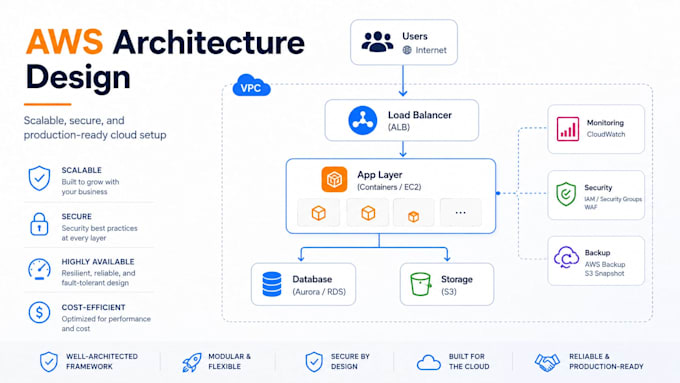This screenshot has height=383, width=680.
Task: Click the green S3 Storage bucket icon
Action: click(421, 284)
